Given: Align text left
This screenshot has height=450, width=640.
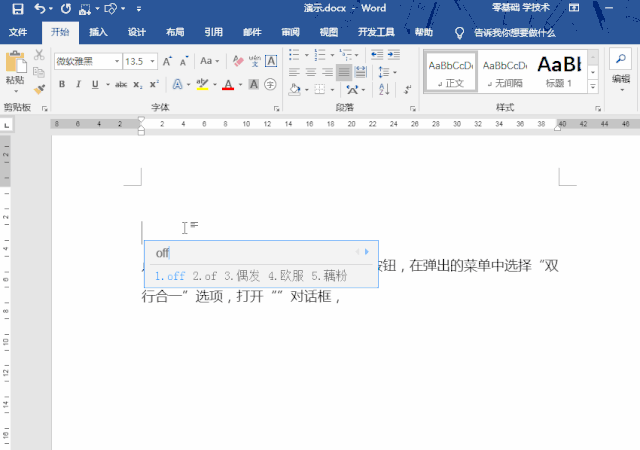Looking at the screenshot, I should (x=294, y=72).
